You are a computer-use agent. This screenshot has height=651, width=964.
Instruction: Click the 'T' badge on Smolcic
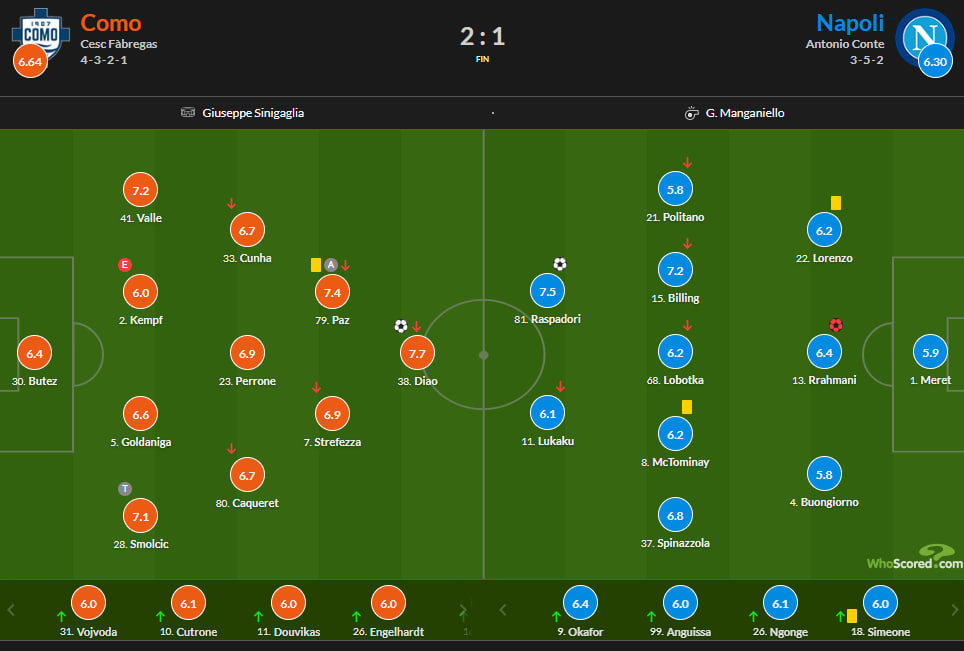125,489
